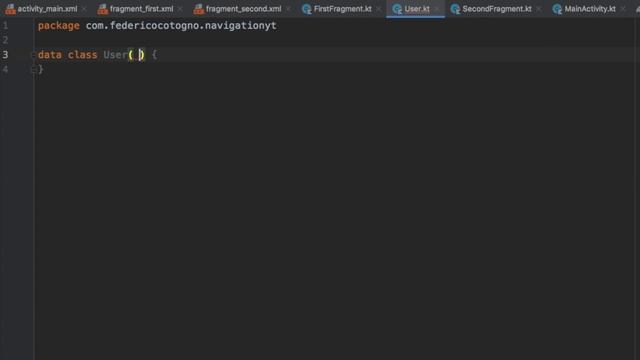640x360 pixels.
Task: Close the fragment_first.xml tab
Action: [180, 9]
